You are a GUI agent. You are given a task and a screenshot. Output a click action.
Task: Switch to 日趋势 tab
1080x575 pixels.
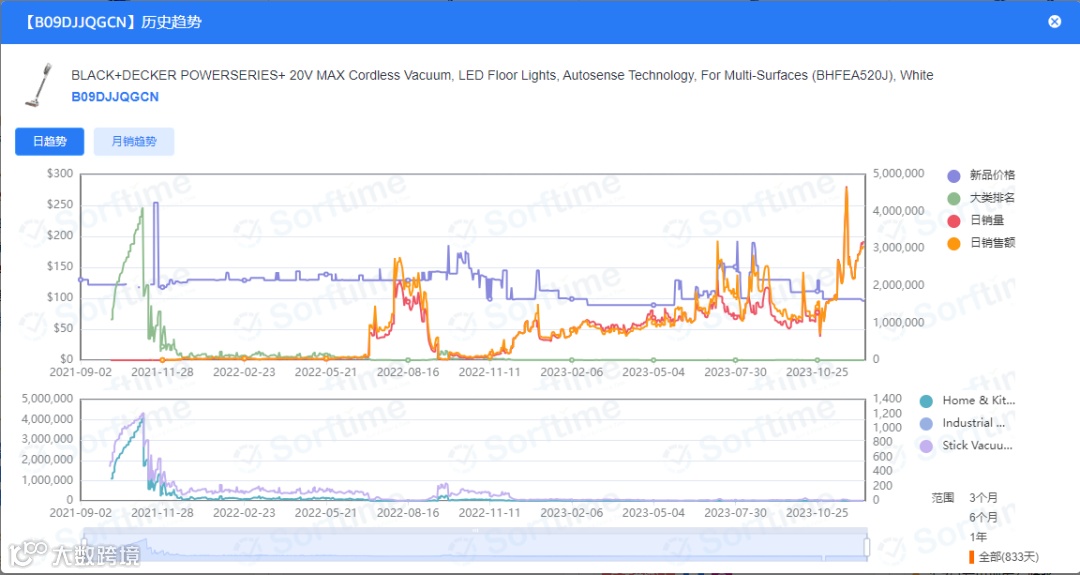point(50,141)
